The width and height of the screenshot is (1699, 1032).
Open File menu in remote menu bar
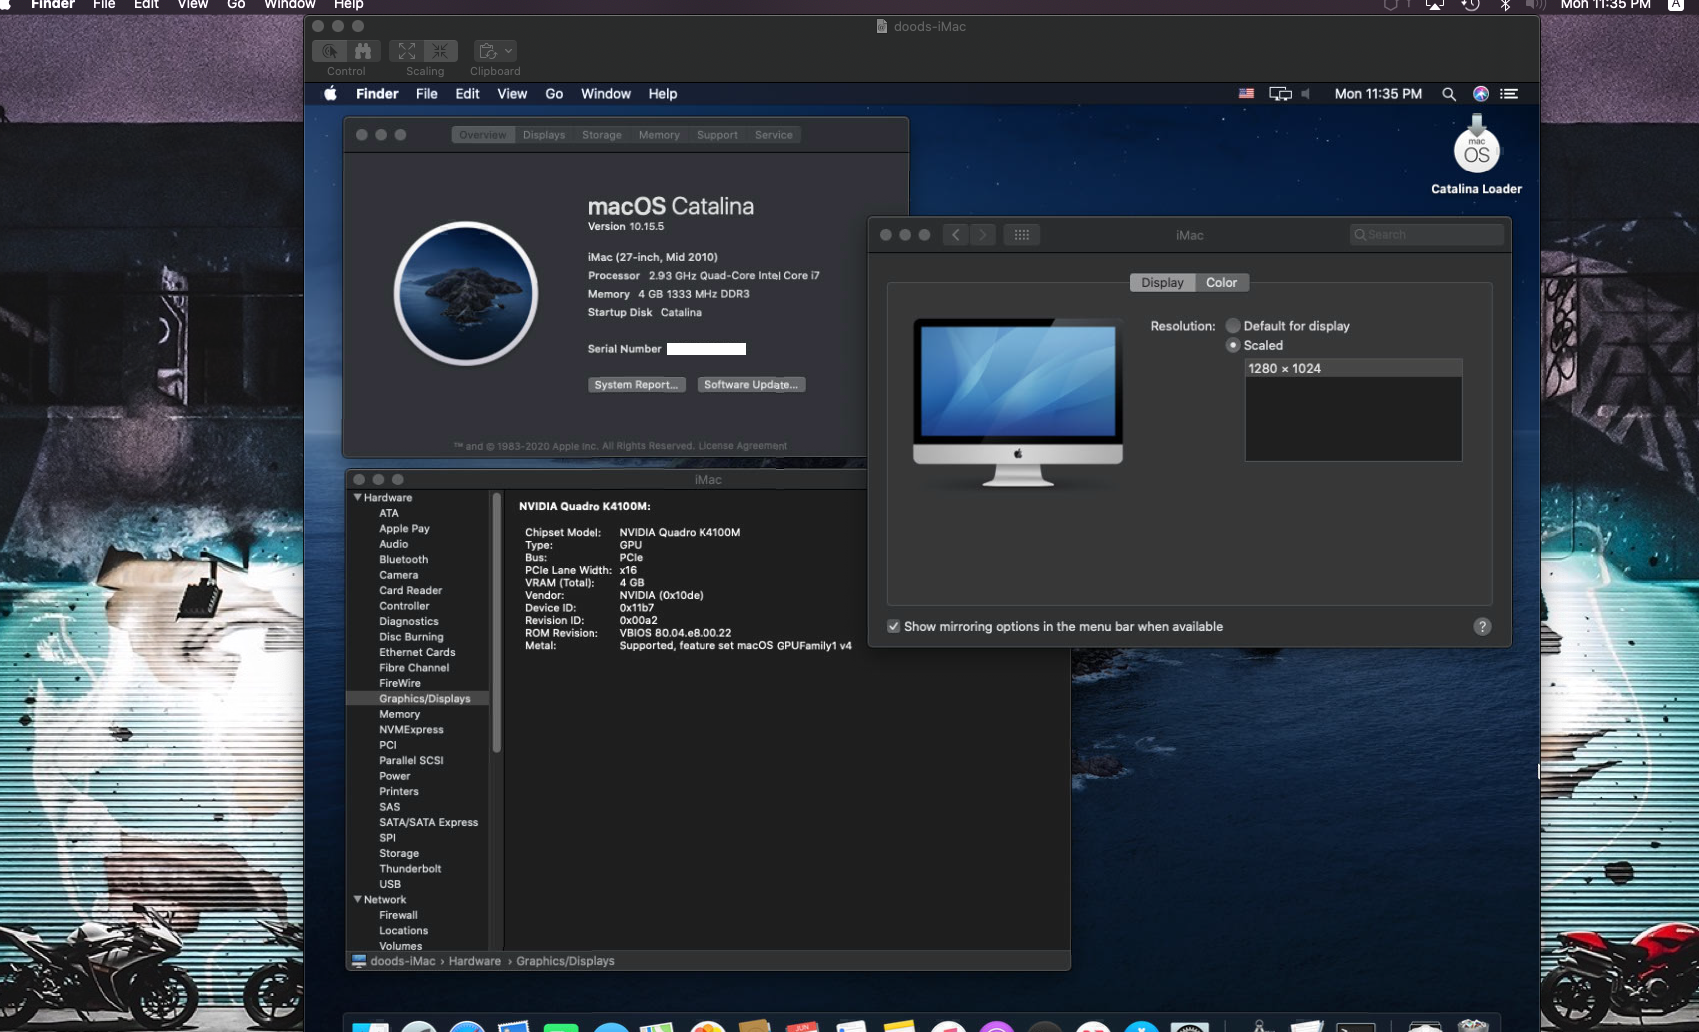click(427, 94)
